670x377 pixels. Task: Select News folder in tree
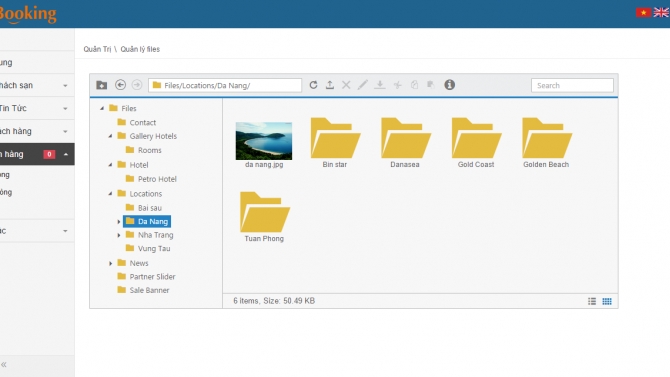pos(133,263)
